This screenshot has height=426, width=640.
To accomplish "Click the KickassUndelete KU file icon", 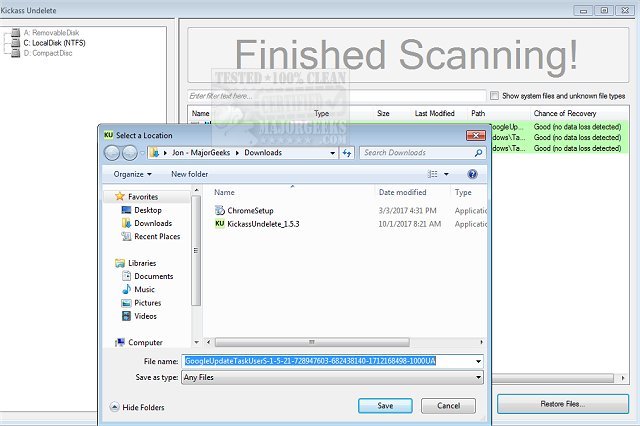I will 220,224.
